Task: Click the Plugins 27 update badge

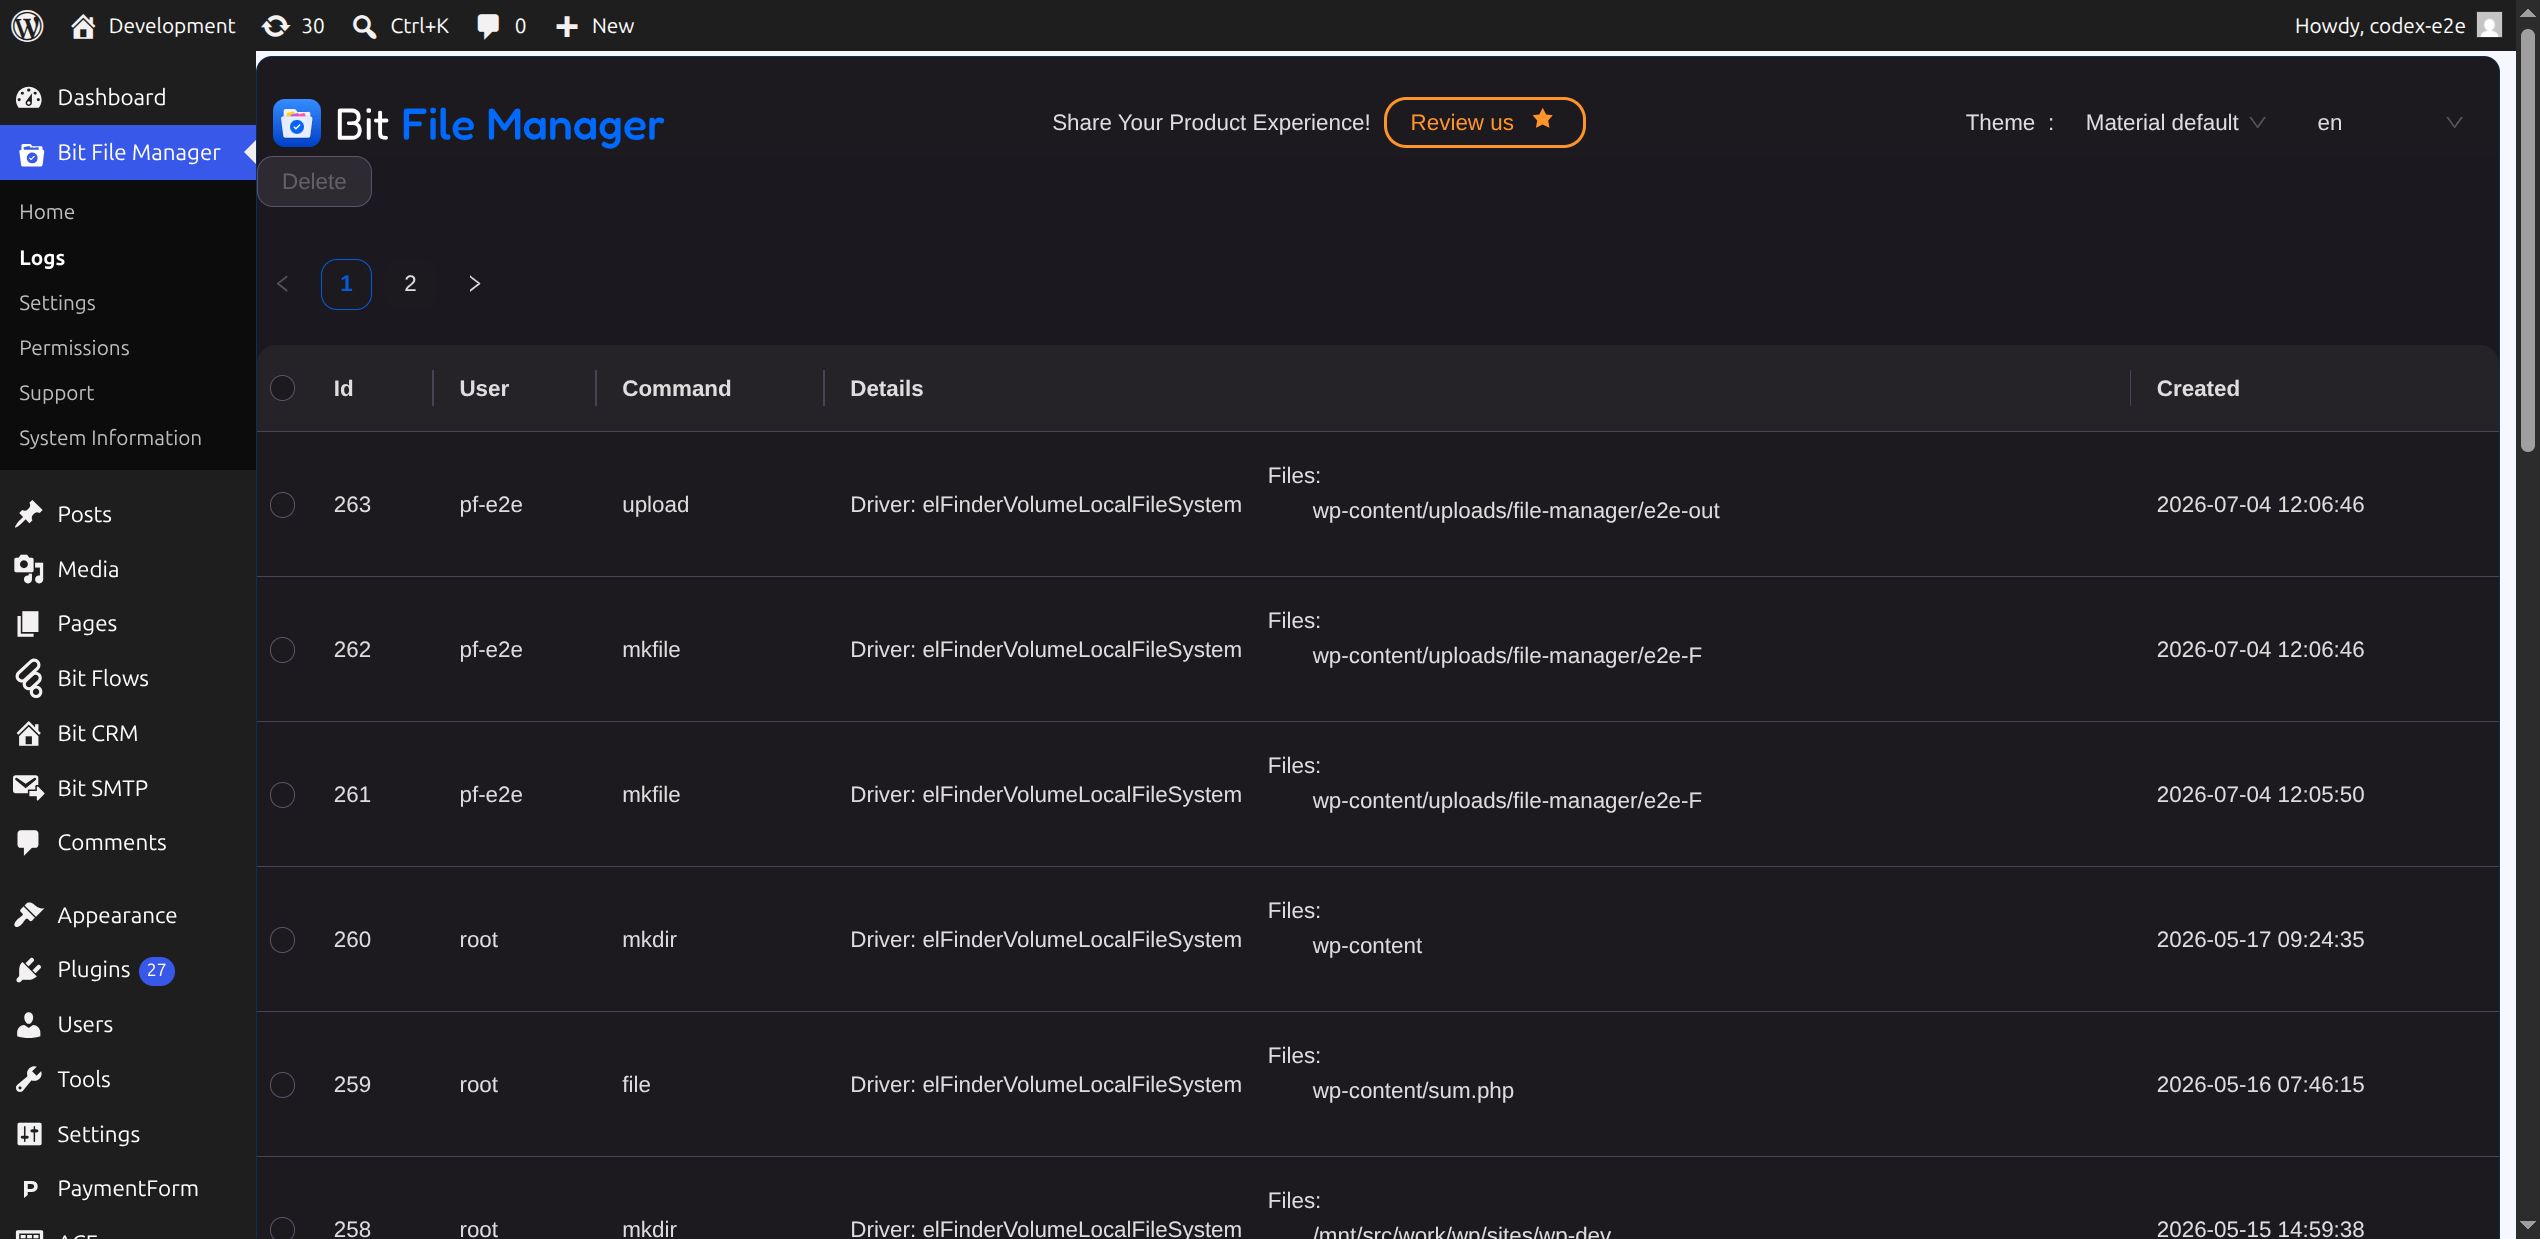Action: [156, 970]
